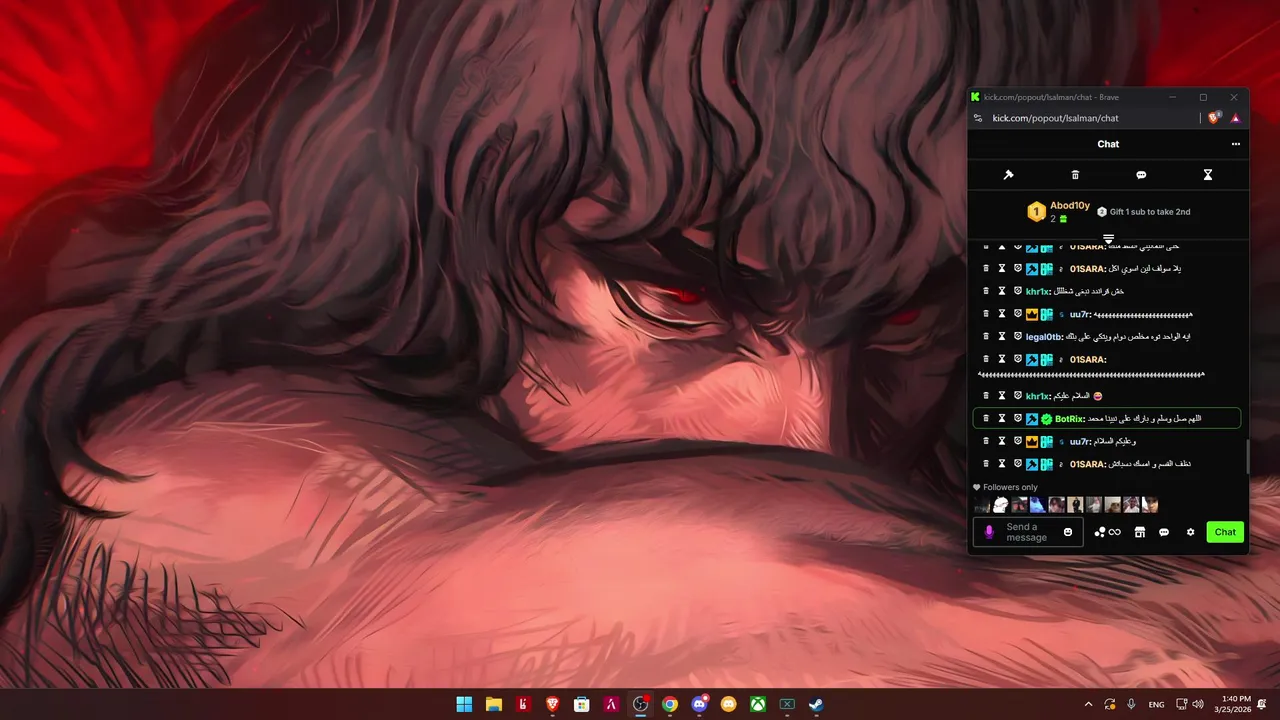Delete legal0tb's chat message

[986, 336]
